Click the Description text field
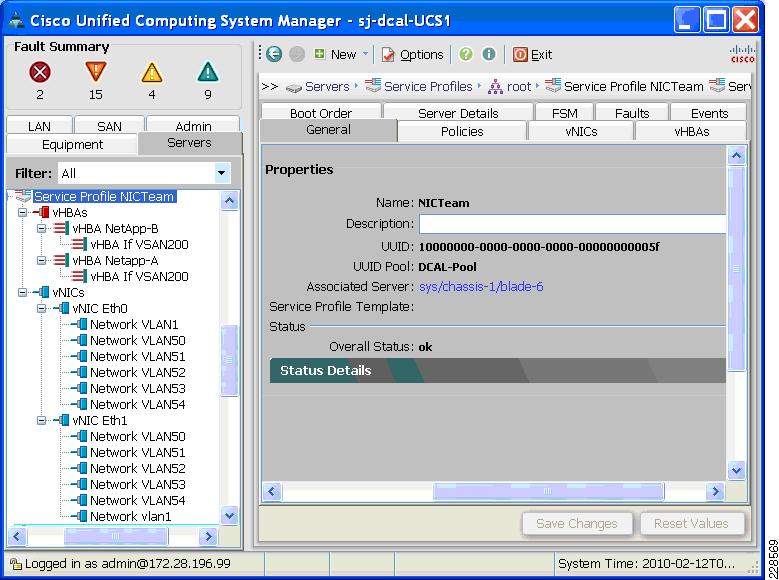This screenshot has height=580, width=779. pyautogui.click(x=572, y=224)
